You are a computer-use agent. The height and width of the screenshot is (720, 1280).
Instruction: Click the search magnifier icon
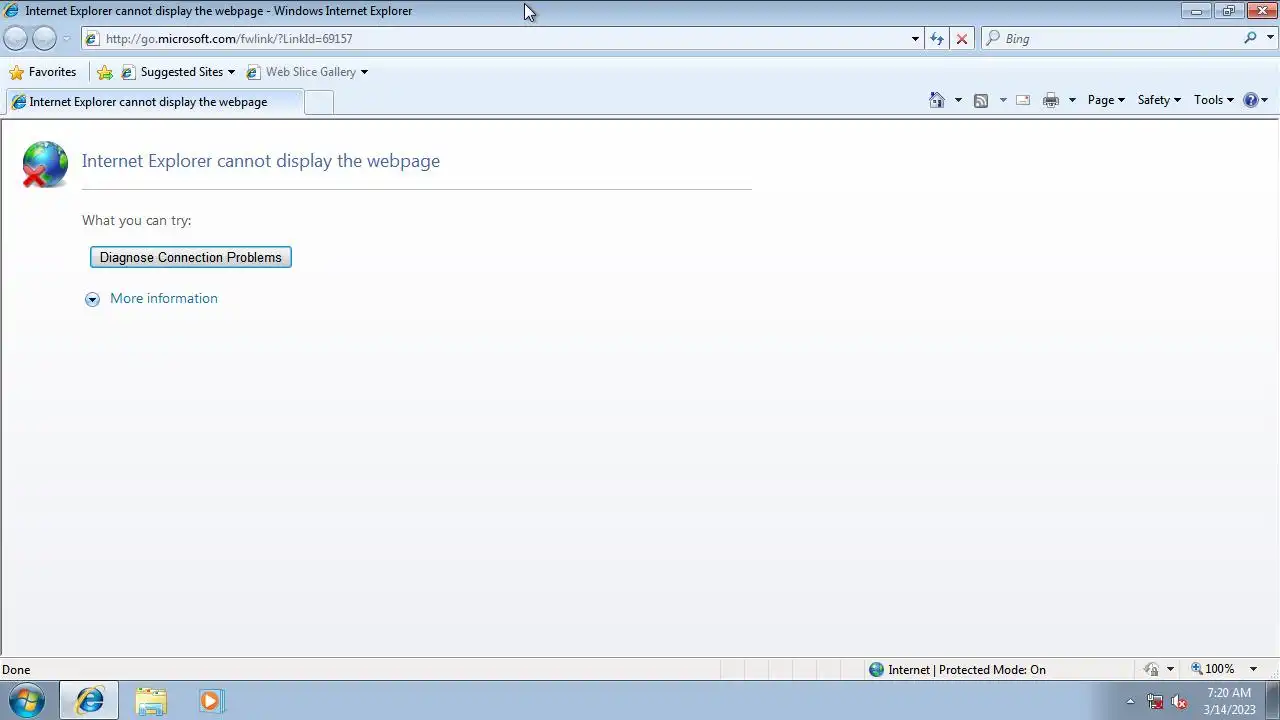click(1250, 38)
